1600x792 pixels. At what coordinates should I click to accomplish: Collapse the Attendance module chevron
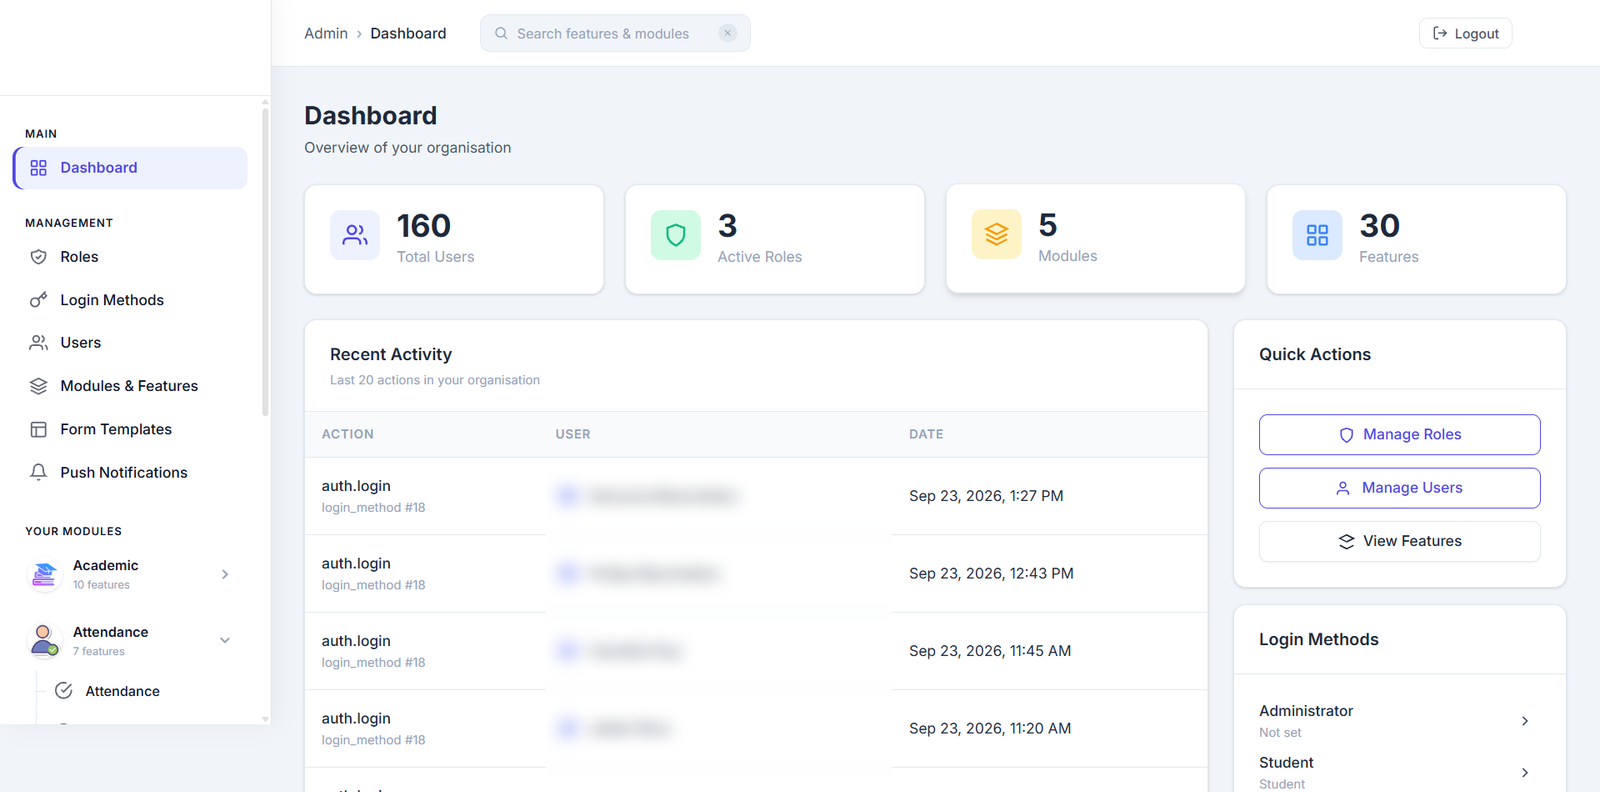[x=225, y=641]
